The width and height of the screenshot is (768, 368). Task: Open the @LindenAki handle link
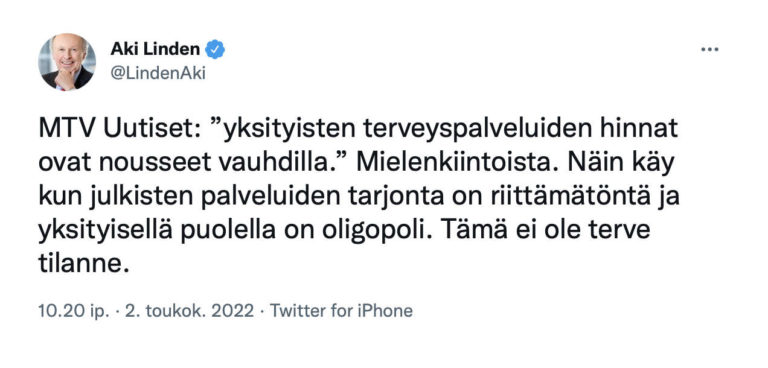pos(158,73)
